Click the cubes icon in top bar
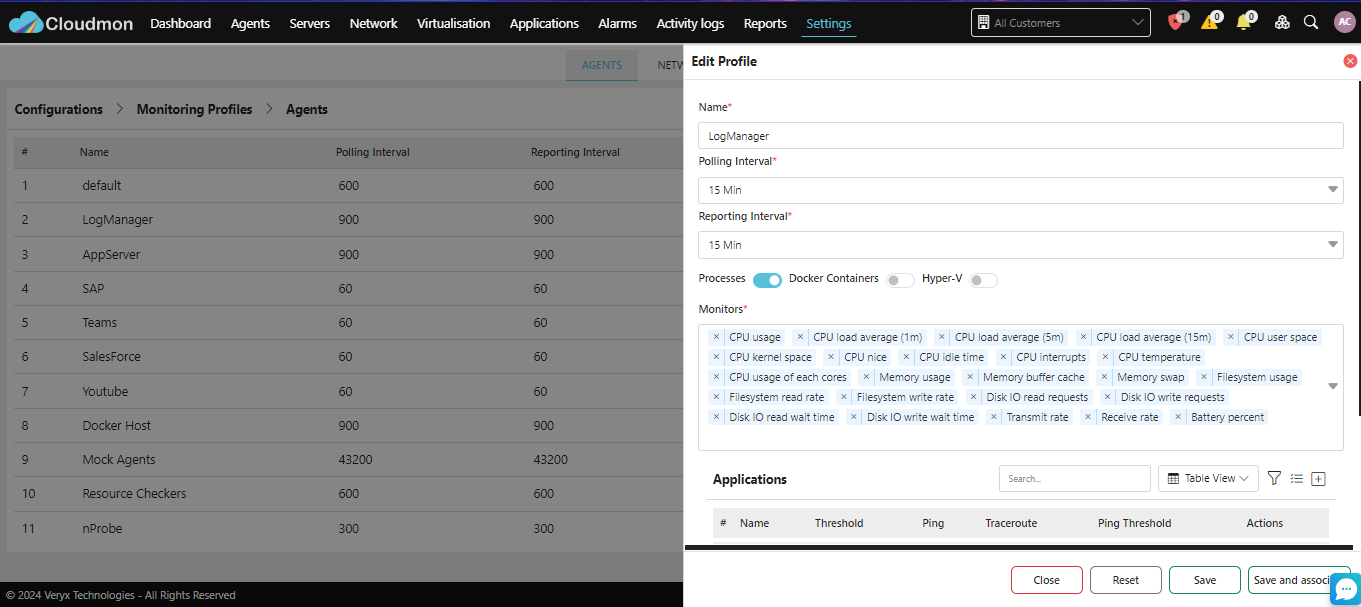 [1282, 22]
